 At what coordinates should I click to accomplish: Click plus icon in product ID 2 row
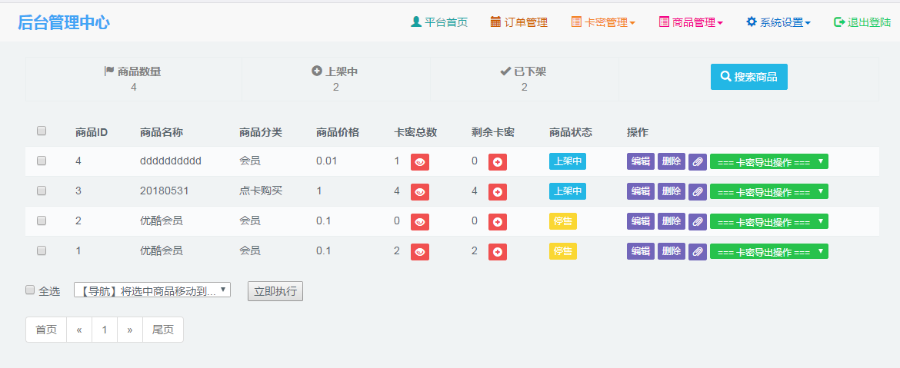(497, 222)
